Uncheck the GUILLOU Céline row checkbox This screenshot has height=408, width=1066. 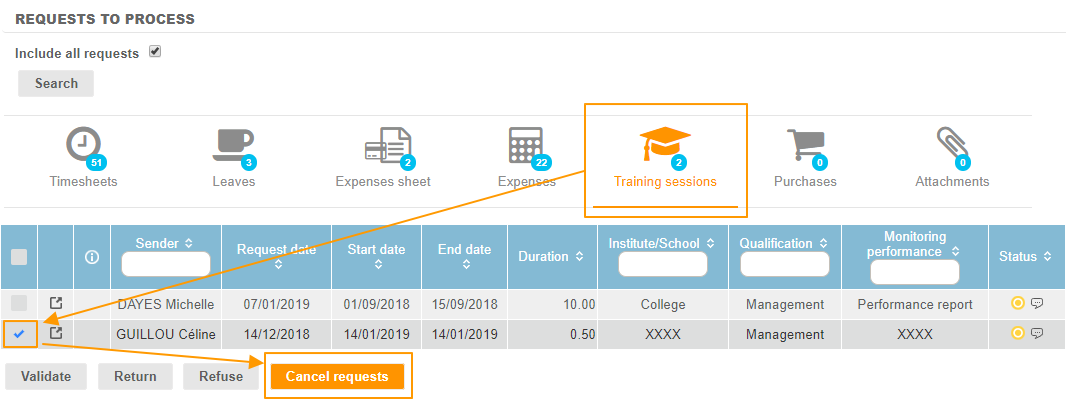click(19, 333)
